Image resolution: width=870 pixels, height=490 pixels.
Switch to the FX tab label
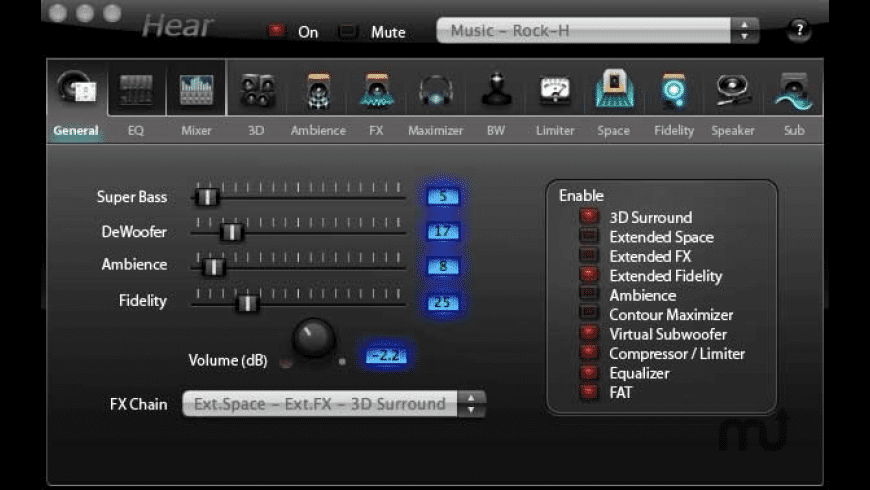376,131
